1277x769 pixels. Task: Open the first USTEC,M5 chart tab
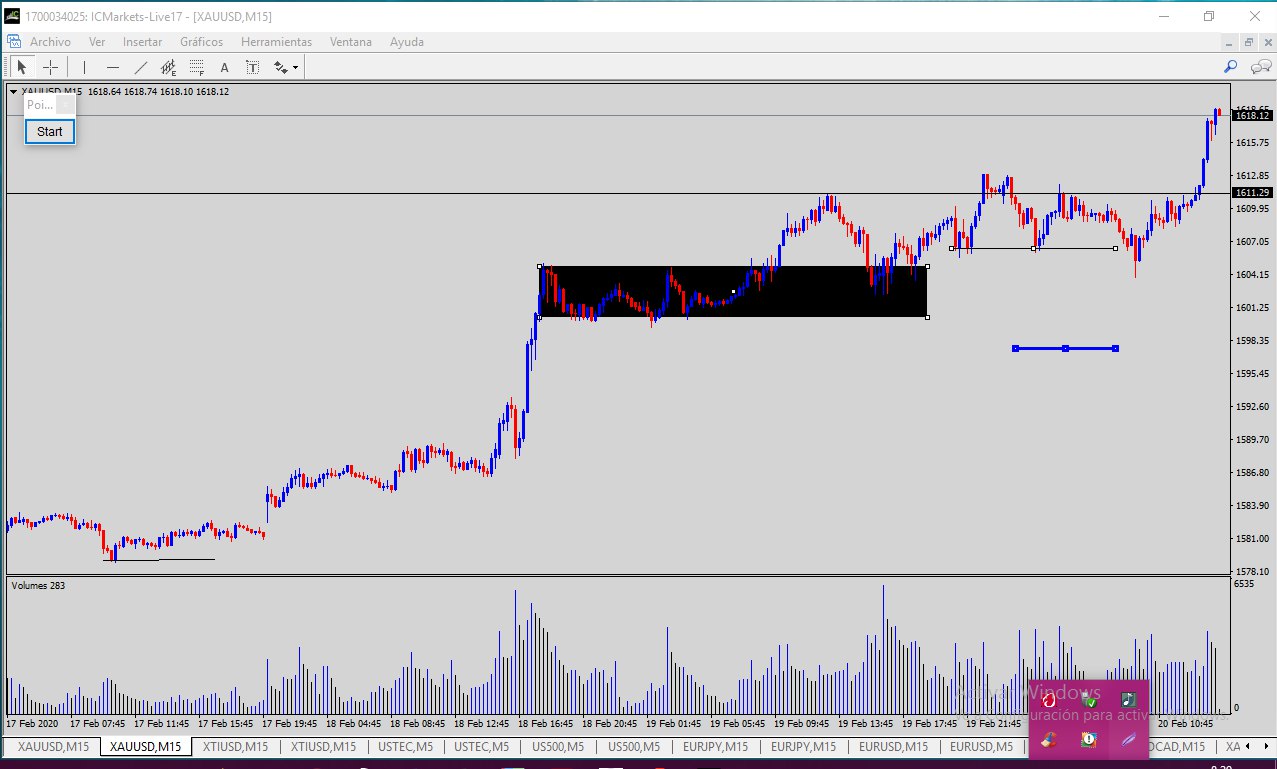pyautogui.click(x=405, y=746)
